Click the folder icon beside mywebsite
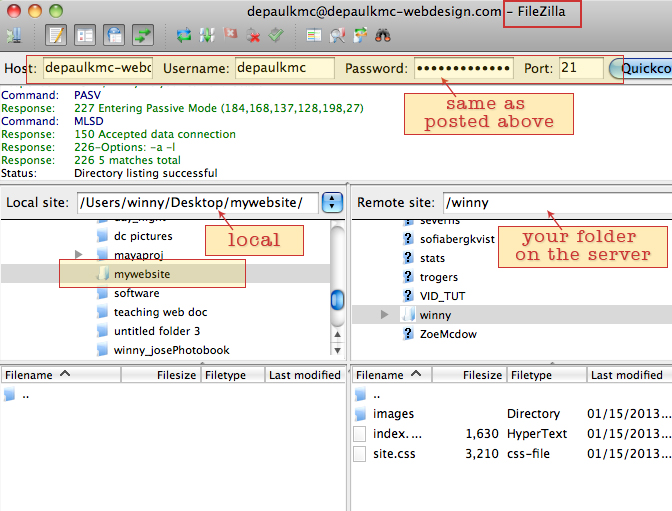 [102, 273]
